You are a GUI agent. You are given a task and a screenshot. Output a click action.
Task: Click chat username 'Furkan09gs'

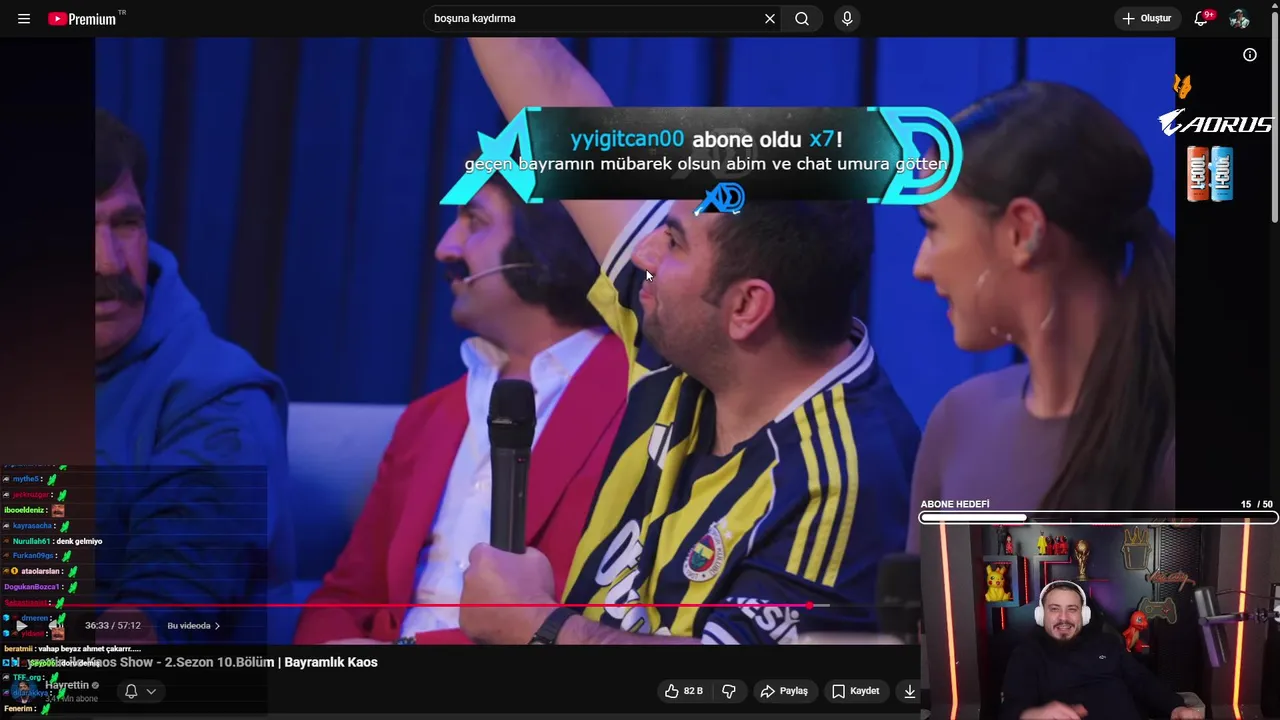[33, 556]
